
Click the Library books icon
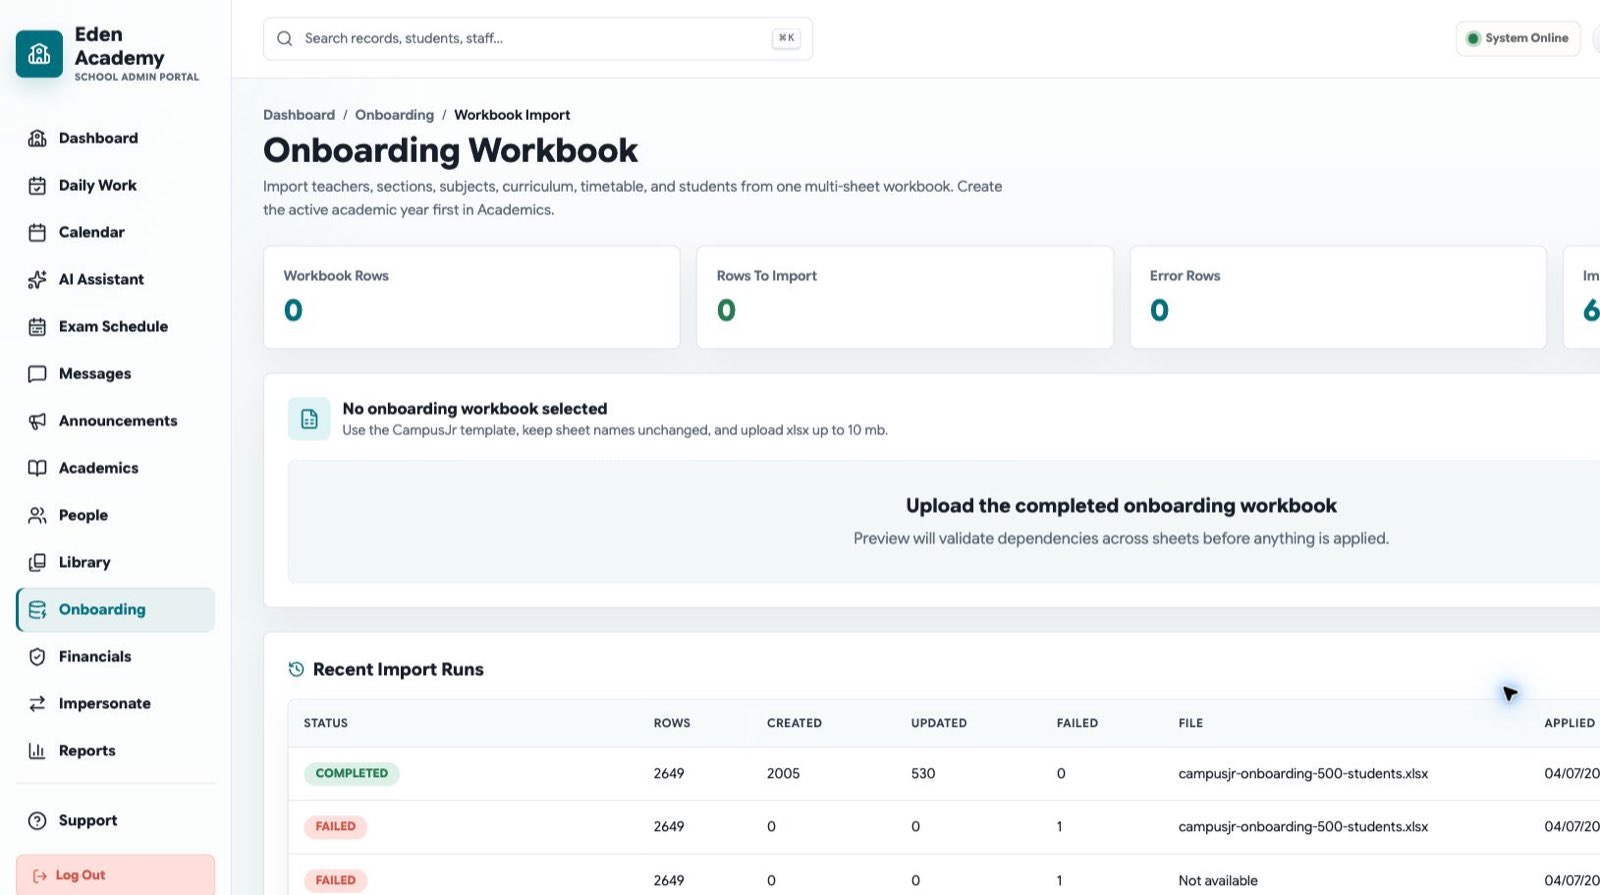[37, 562]
